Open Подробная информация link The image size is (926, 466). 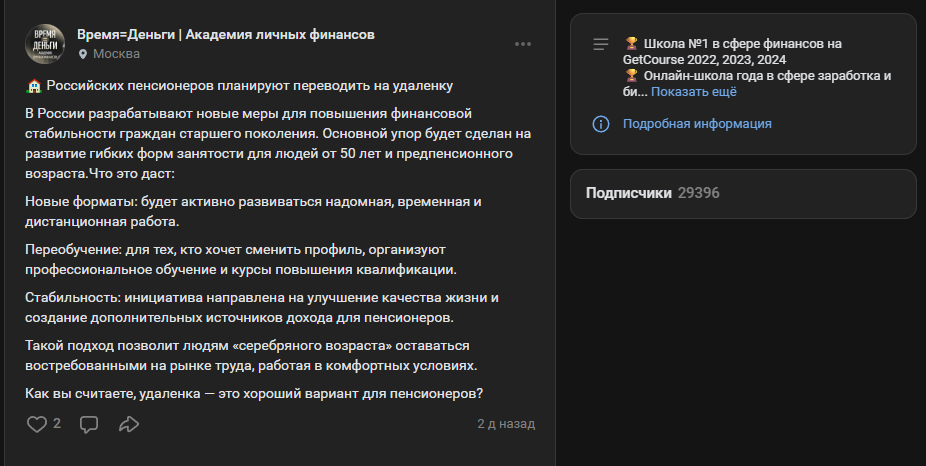(697, 124)
